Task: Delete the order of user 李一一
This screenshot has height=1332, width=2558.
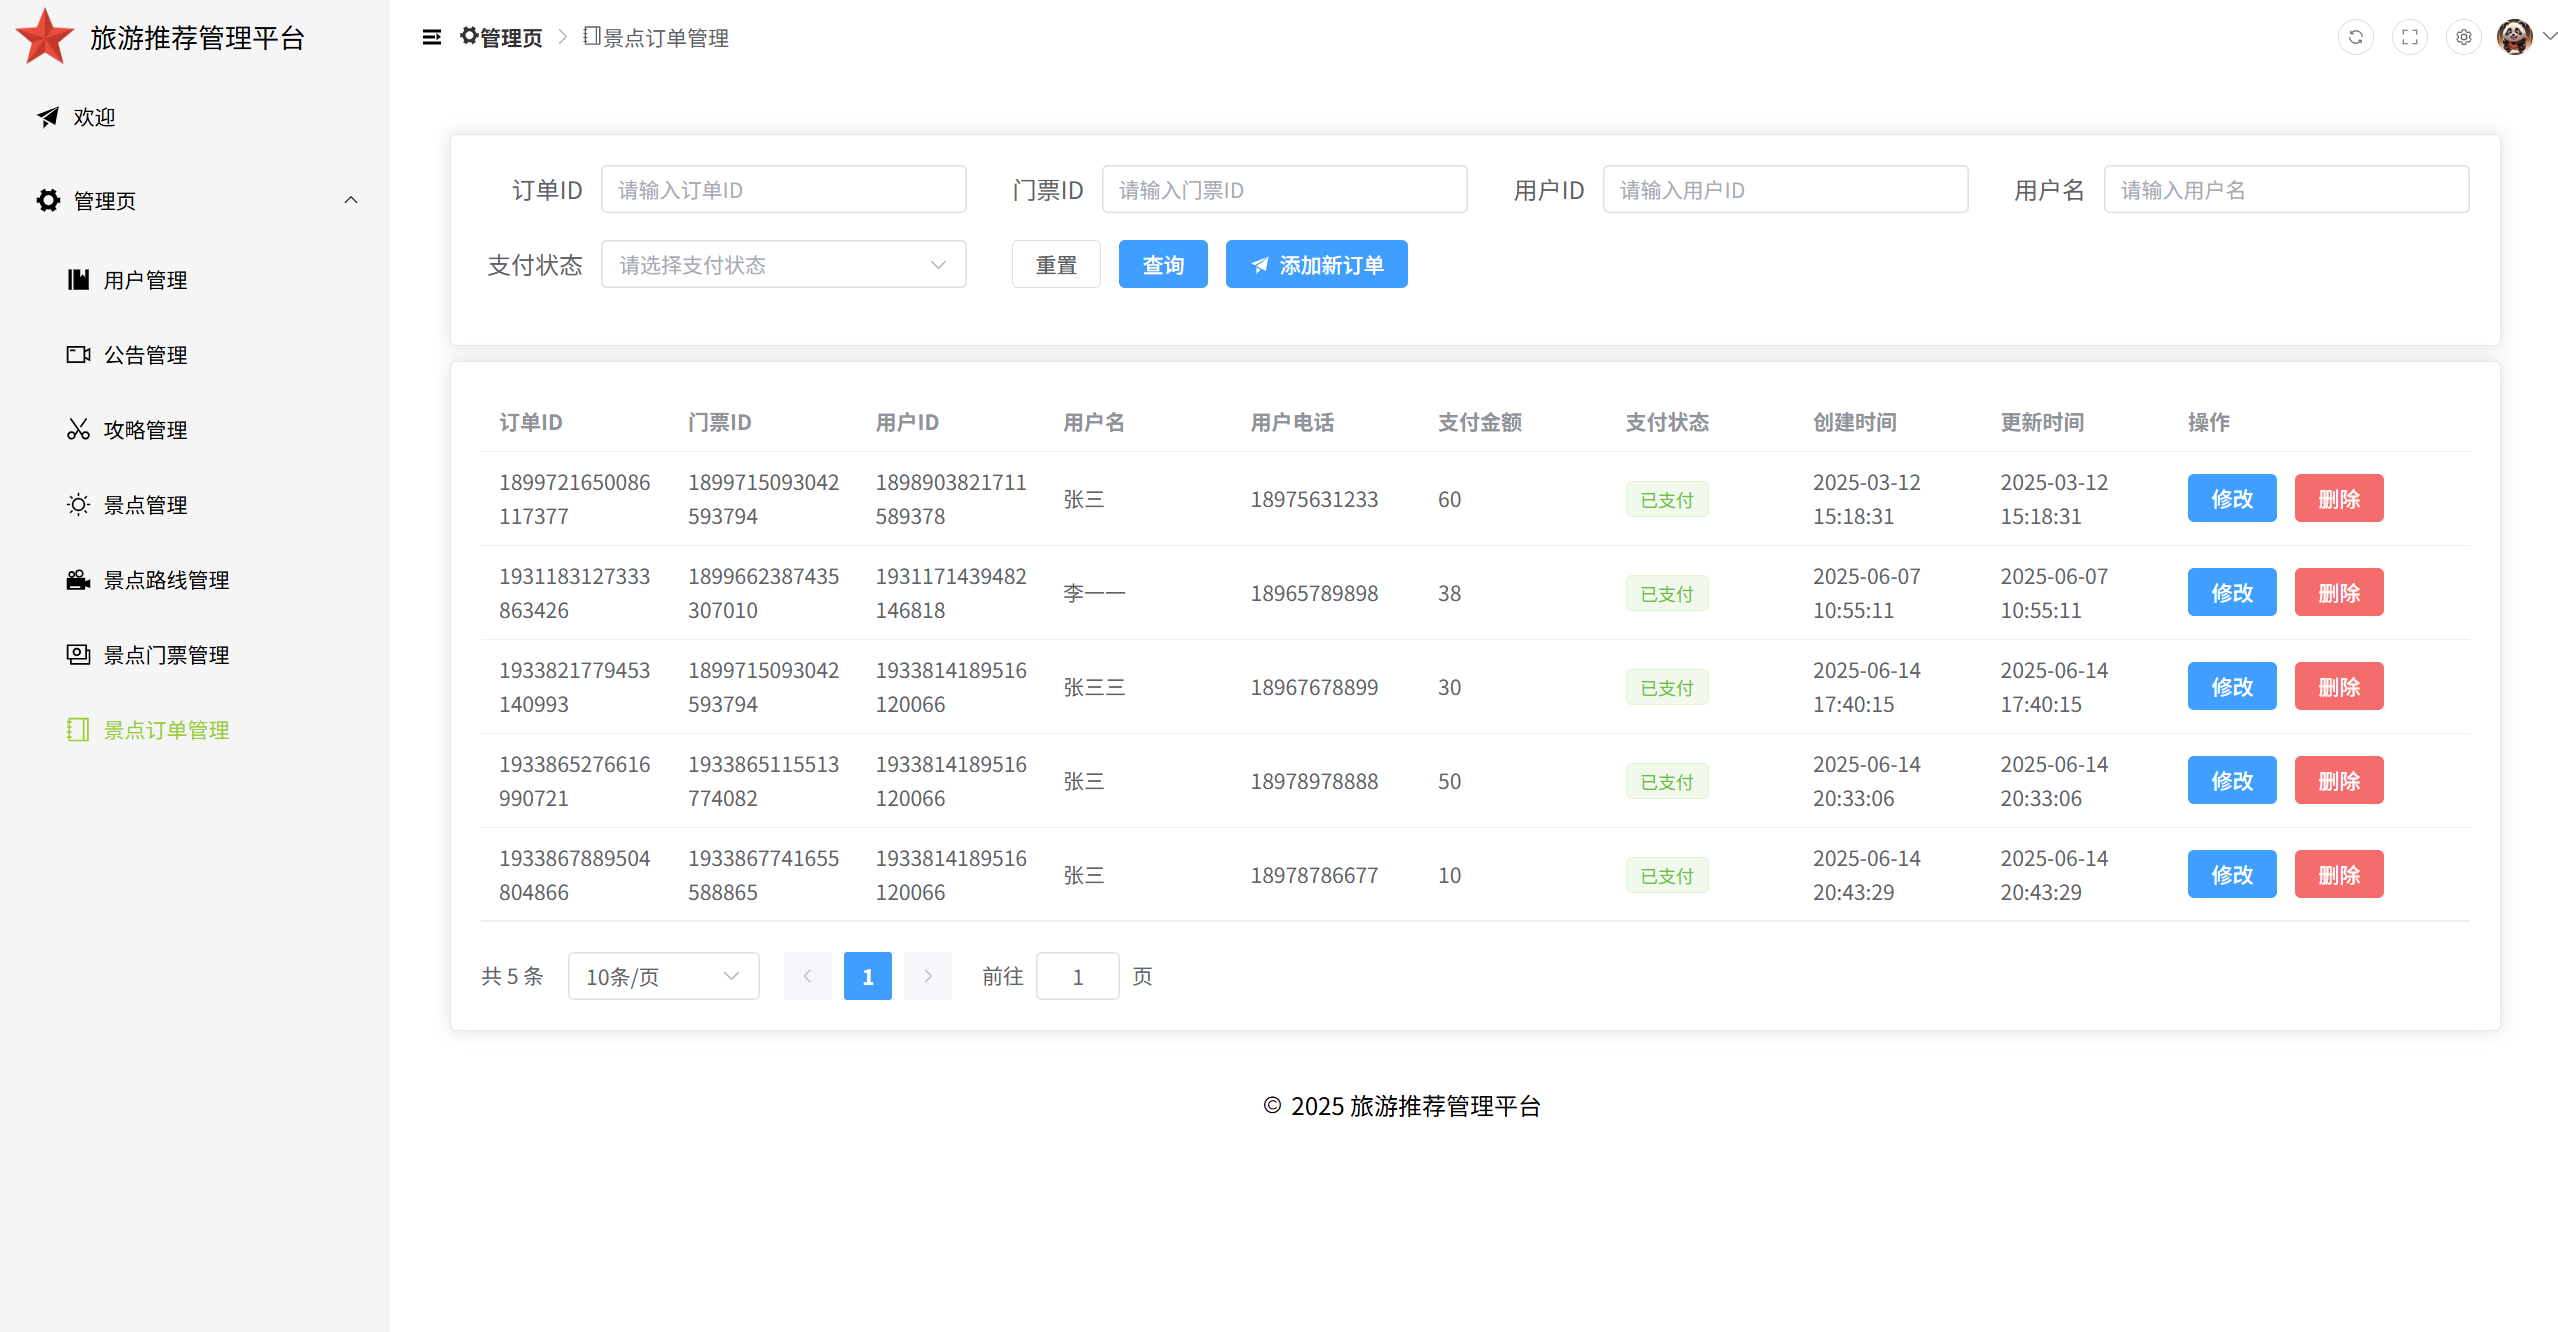Action: [2338, 592]
